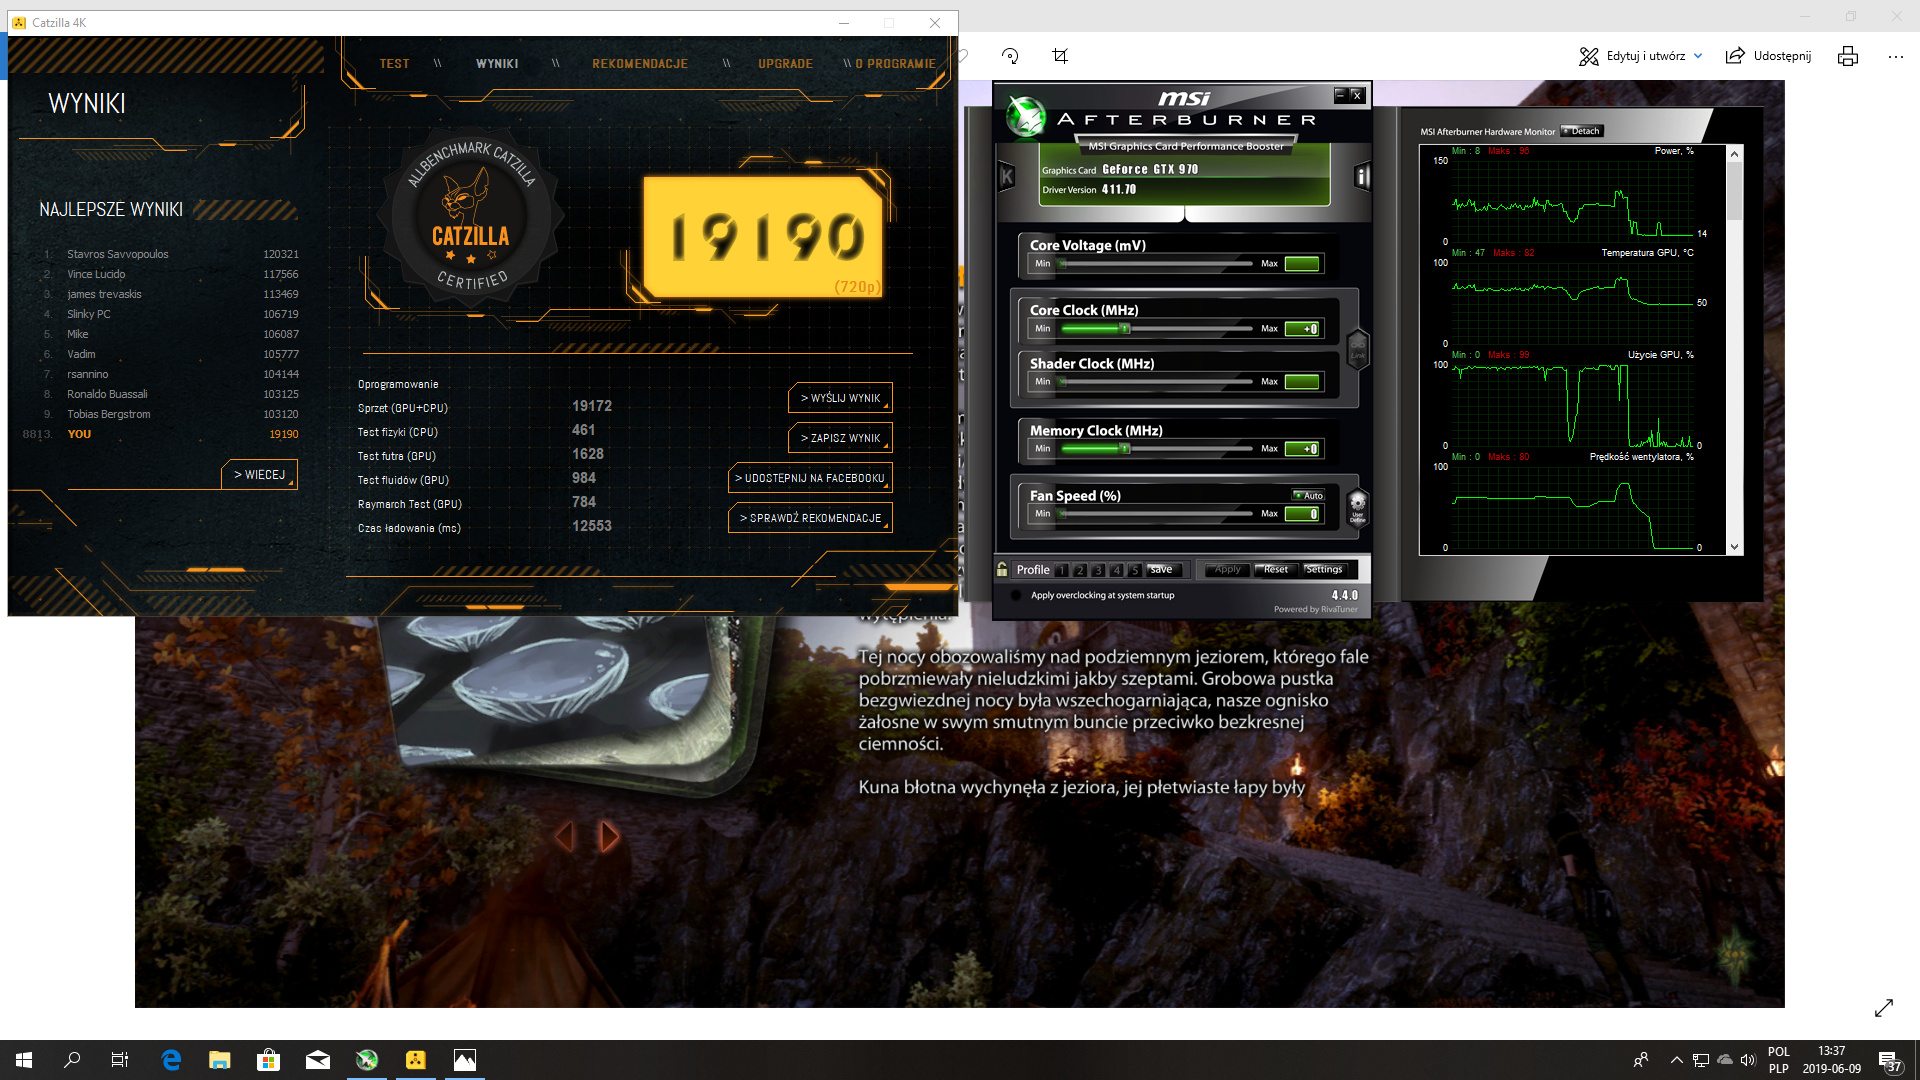Click the fan User Define gear icon

1357,507
